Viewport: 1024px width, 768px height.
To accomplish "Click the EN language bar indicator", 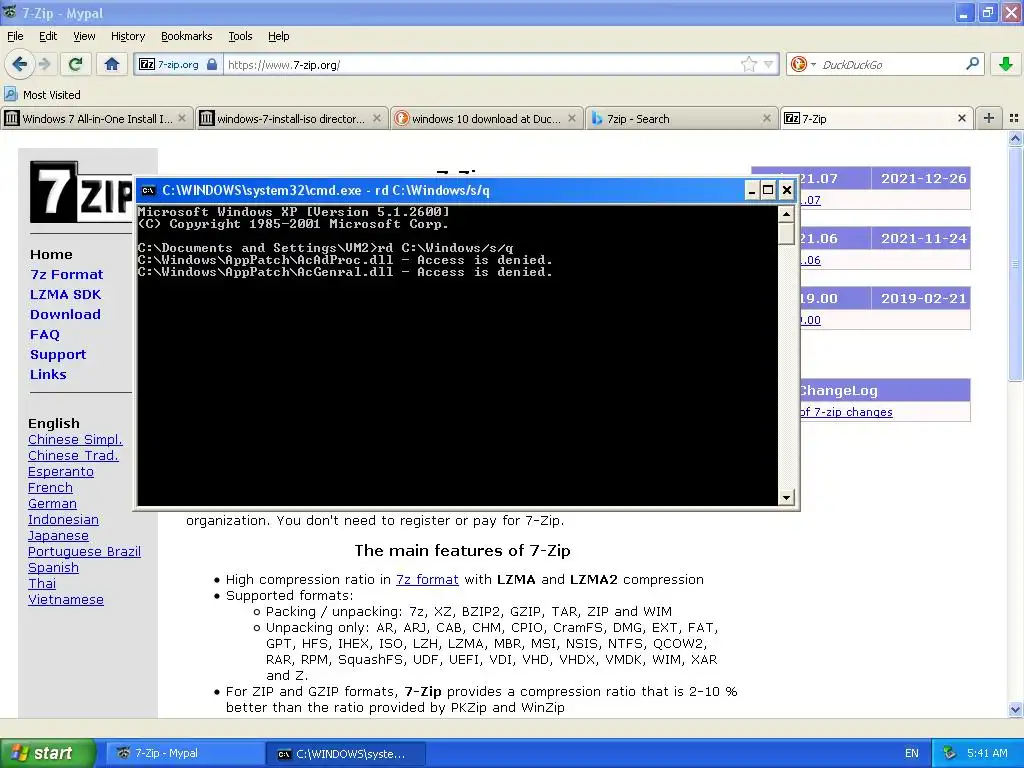I will tap(912, 753).
